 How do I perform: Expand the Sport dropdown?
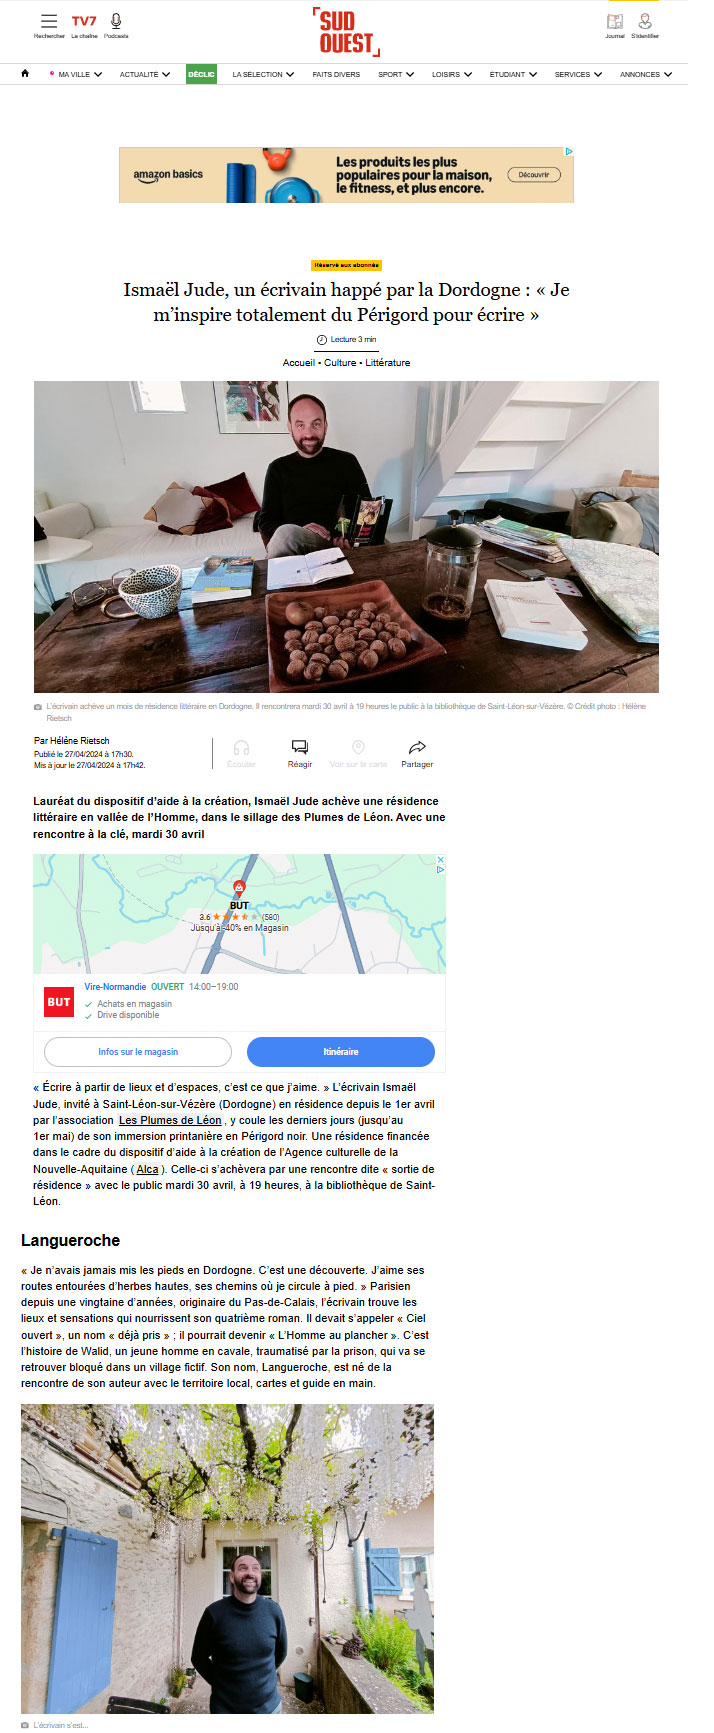[396, 74]
